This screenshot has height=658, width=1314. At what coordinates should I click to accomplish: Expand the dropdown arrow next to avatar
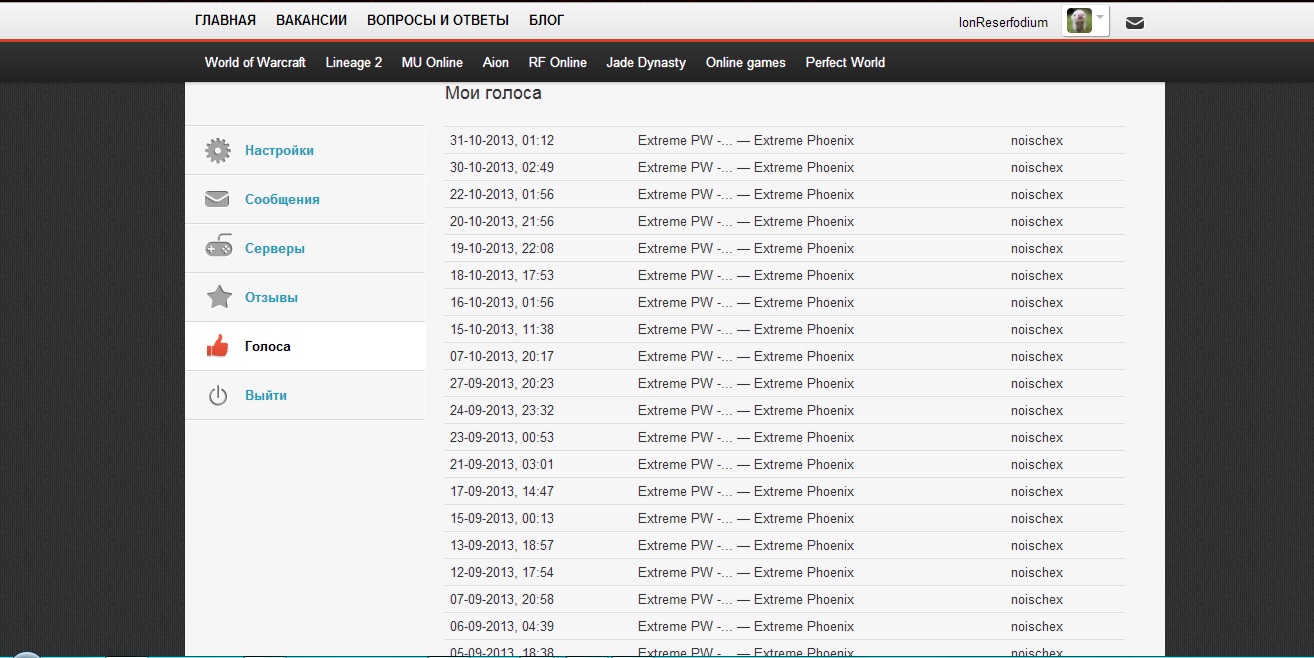point(1101,18)
